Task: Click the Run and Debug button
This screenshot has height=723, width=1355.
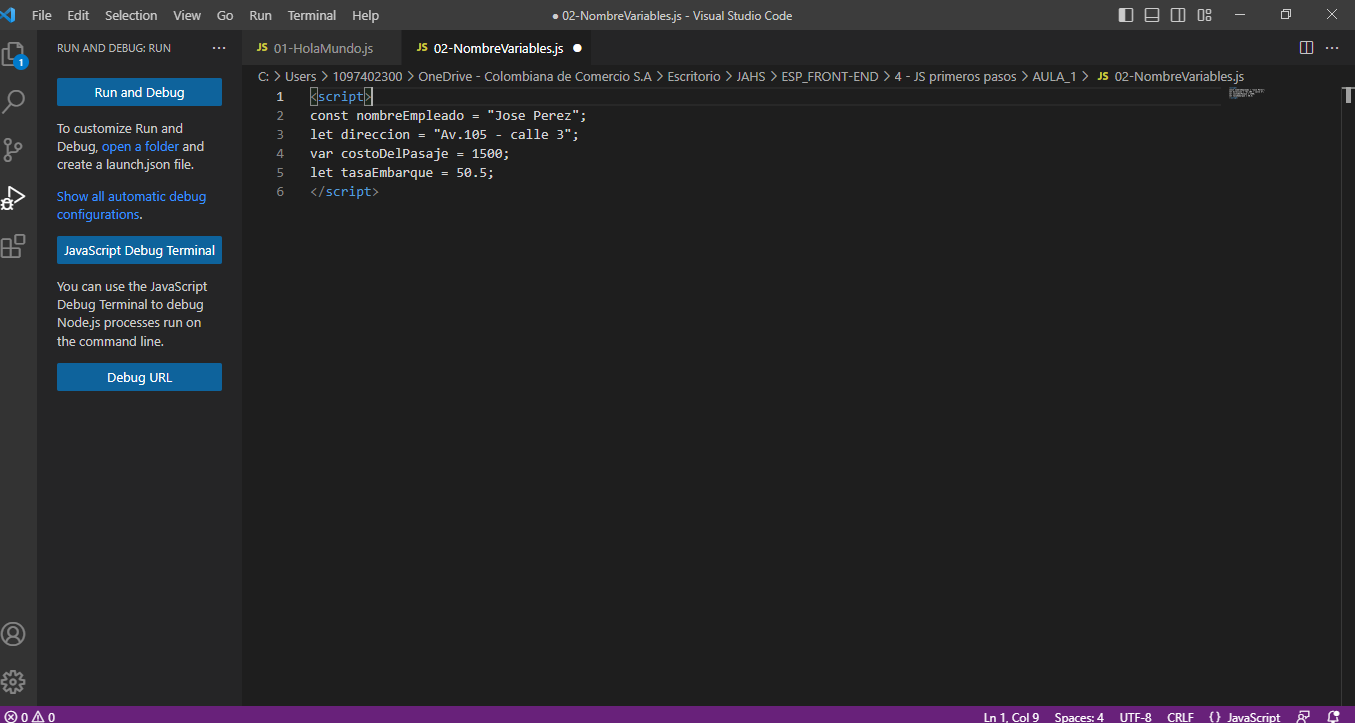Action: pos(139,92)
